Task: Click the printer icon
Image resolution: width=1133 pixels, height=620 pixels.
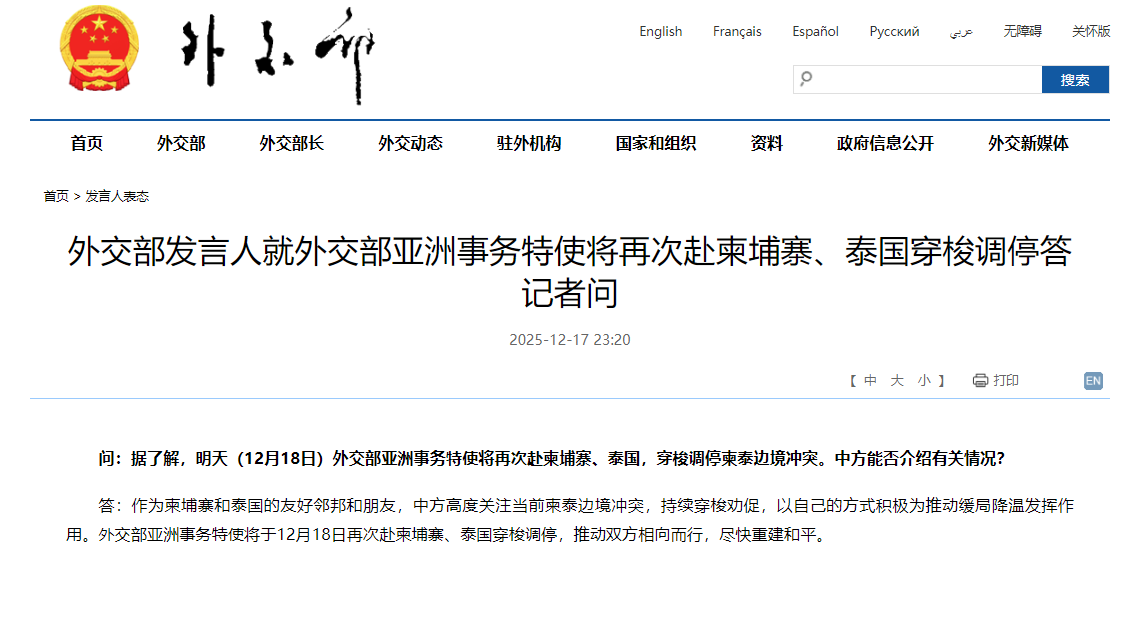Action: click(x=980, y=380)
